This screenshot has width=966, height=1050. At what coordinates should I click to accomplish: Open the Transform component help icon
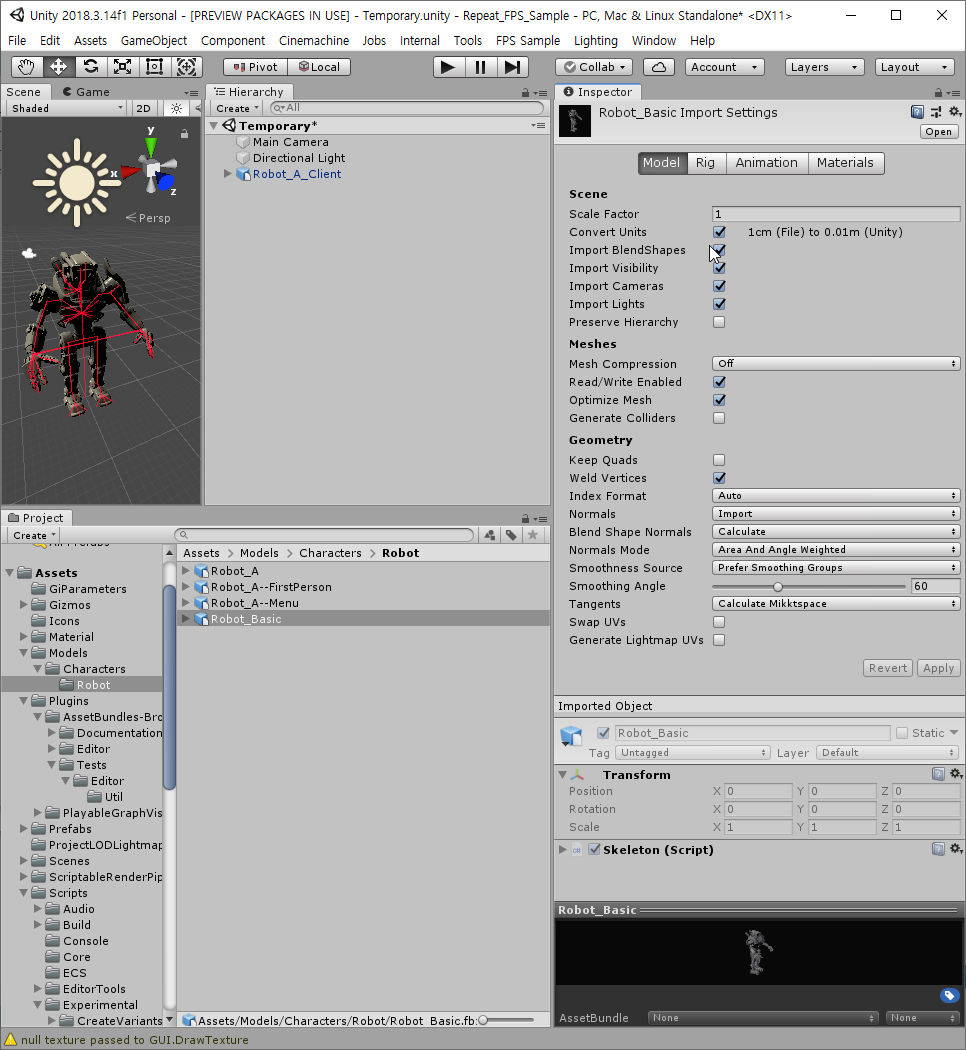pos(939,774)
